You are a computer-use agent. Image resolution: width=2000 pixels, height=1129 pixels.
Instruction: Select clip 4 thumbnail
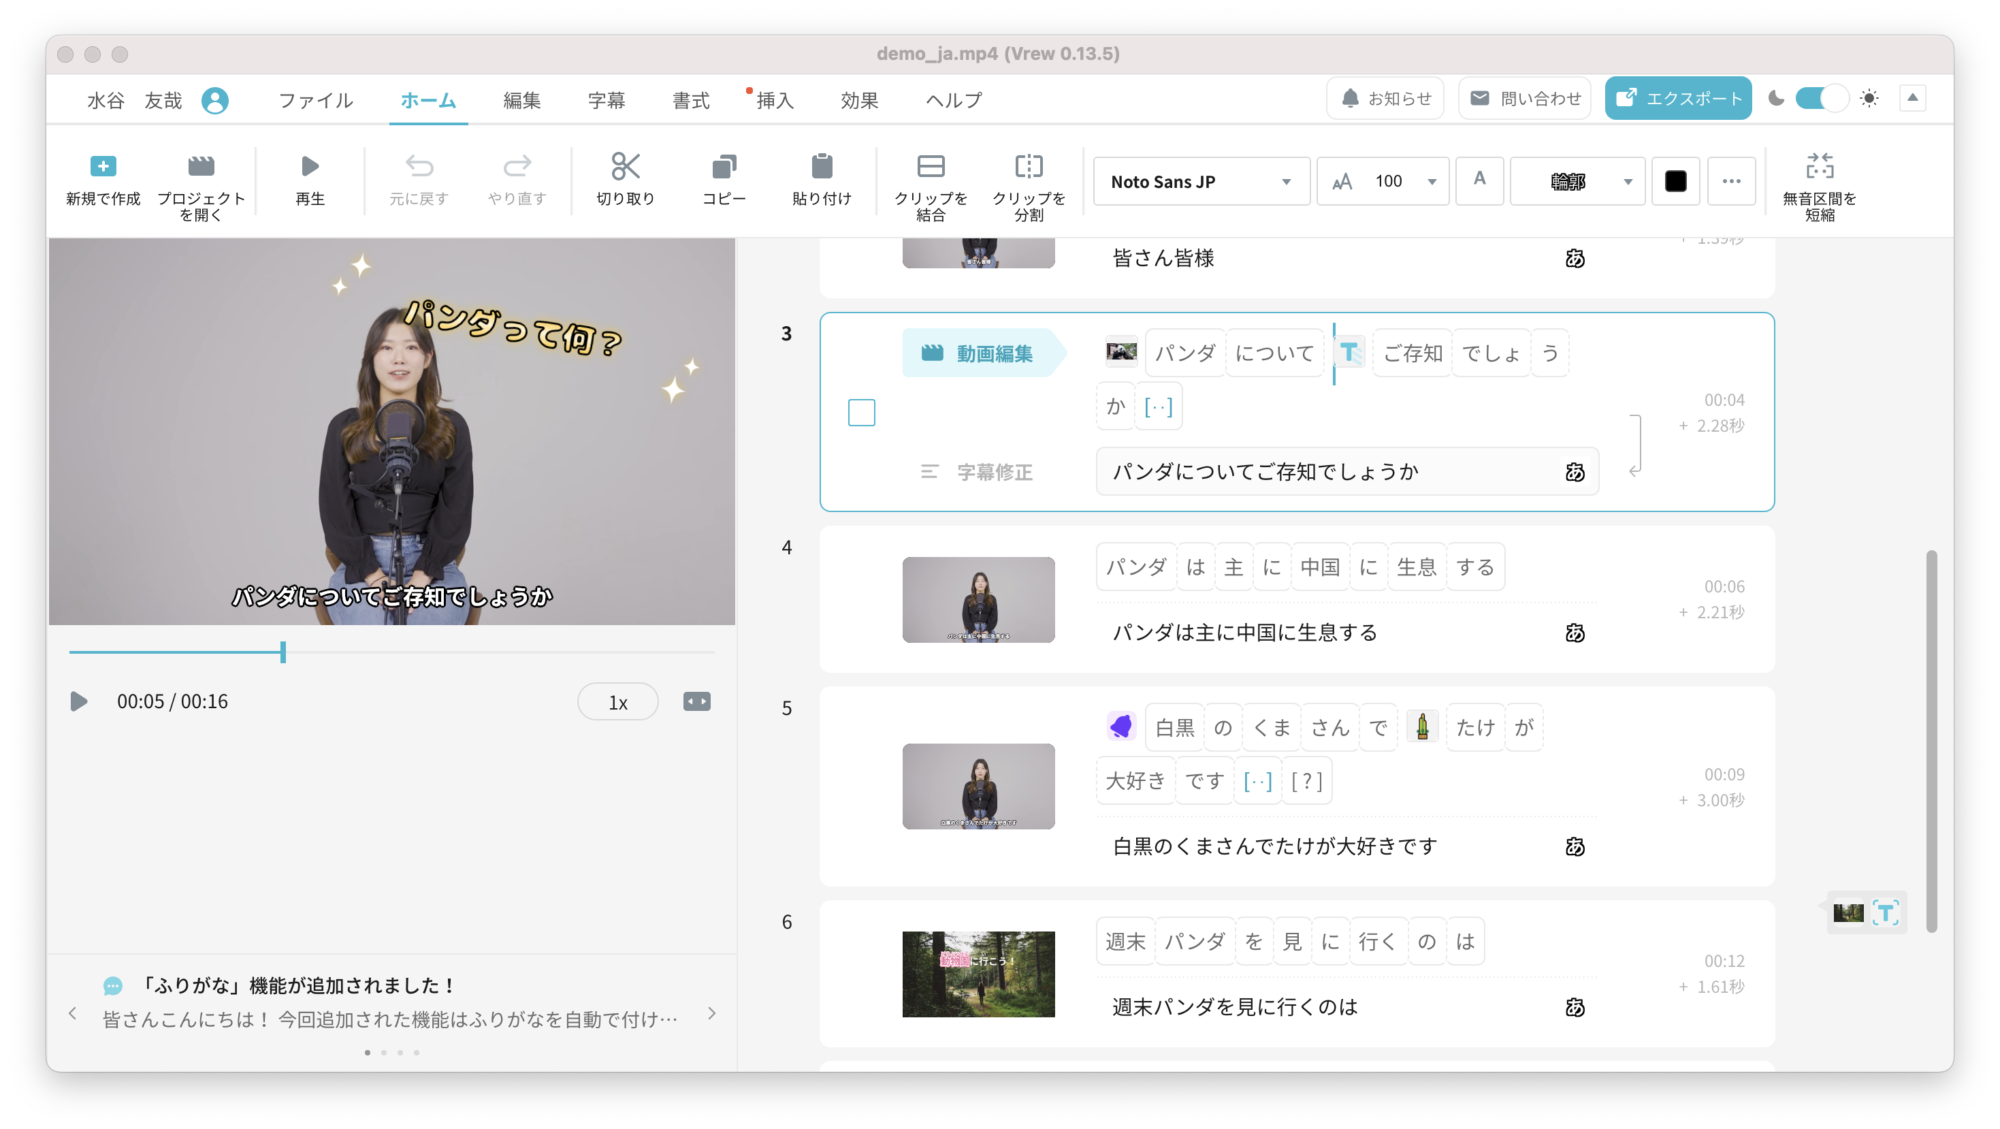pos(978,599)
